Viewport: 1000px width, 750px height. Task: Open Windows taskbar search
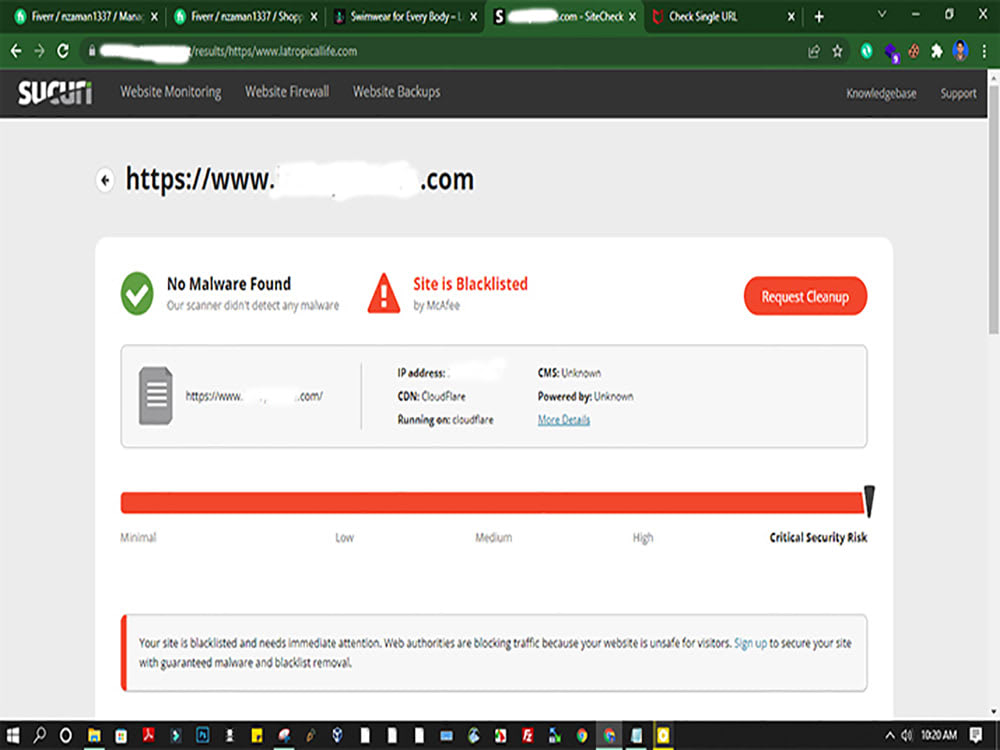(x=40, y=735)
